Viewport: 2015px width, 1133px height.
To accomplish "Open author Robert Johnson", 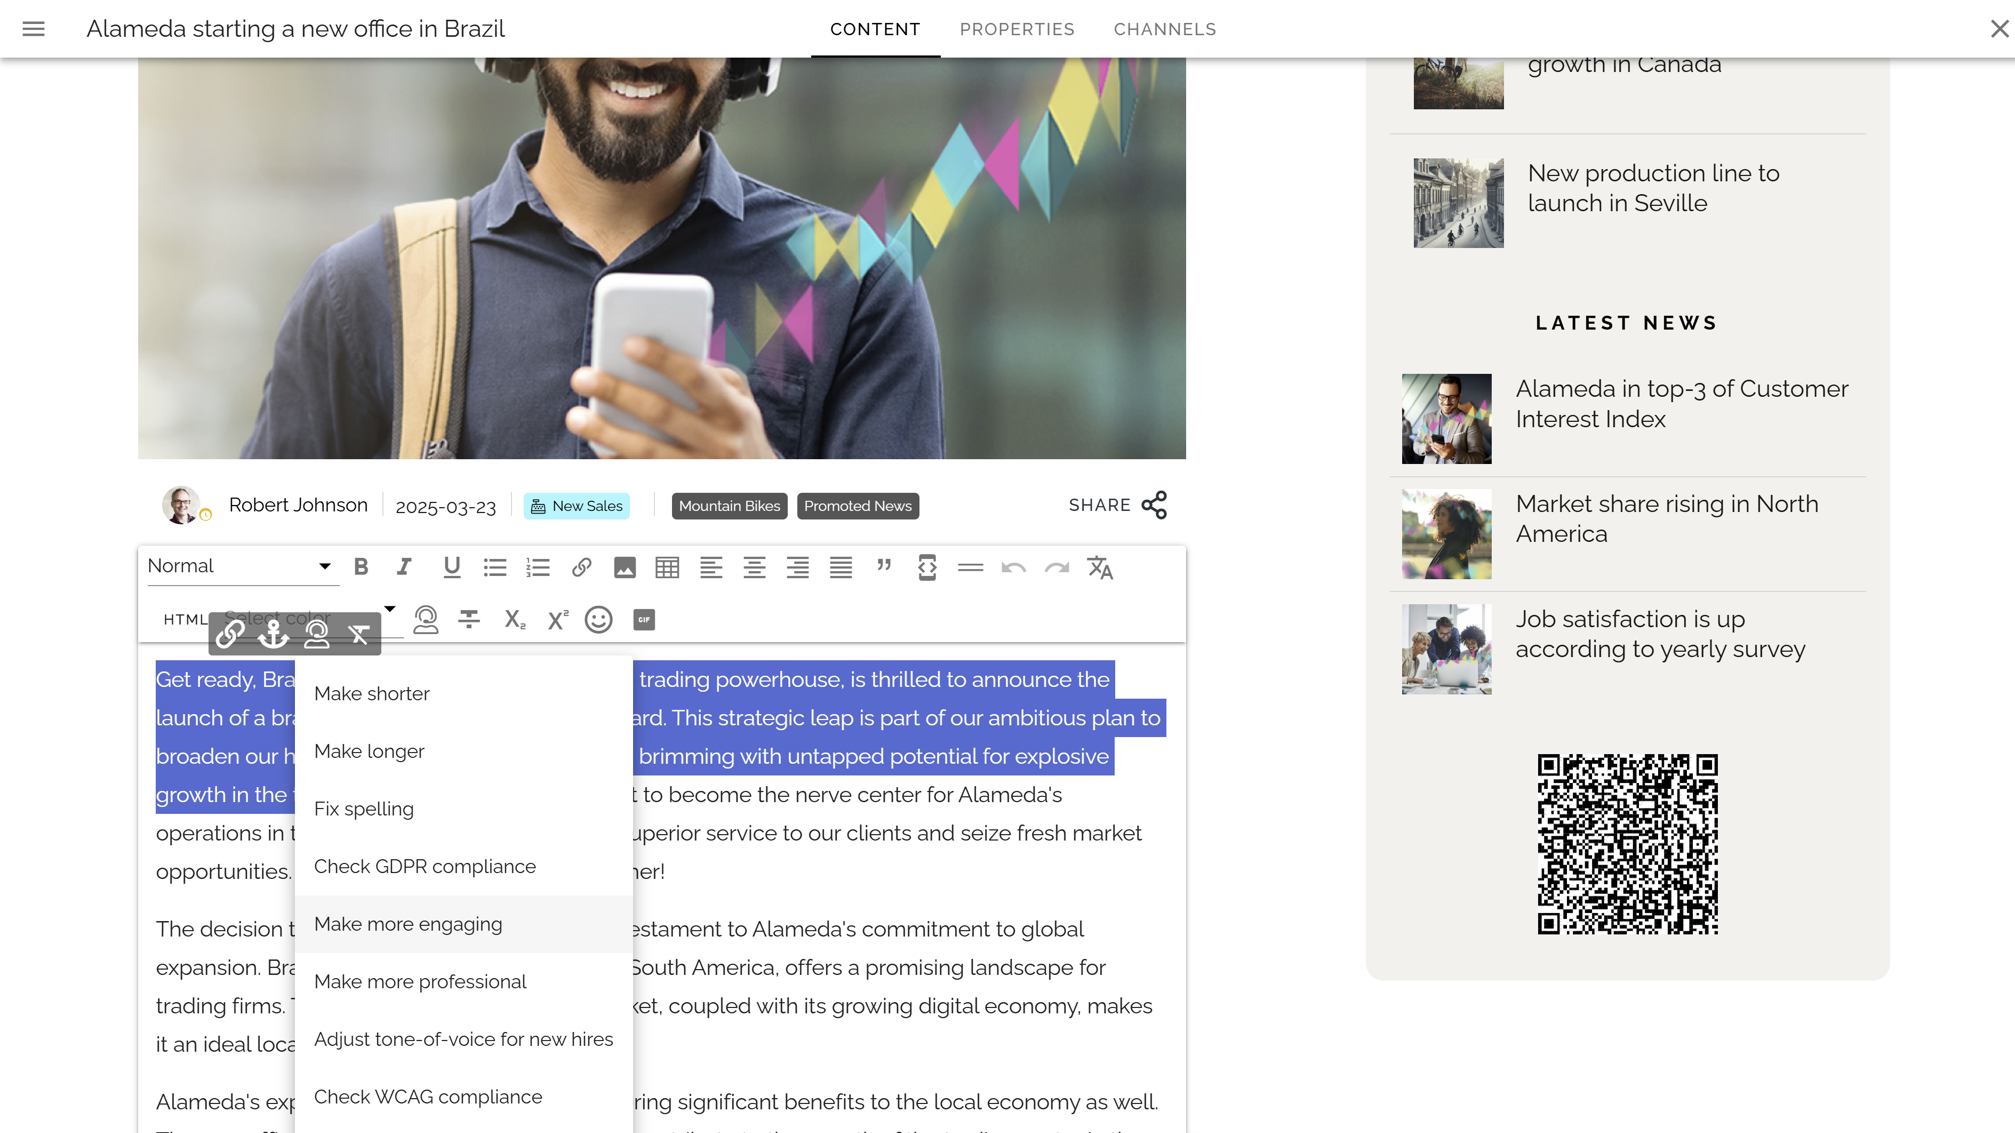I will (298, 505).
